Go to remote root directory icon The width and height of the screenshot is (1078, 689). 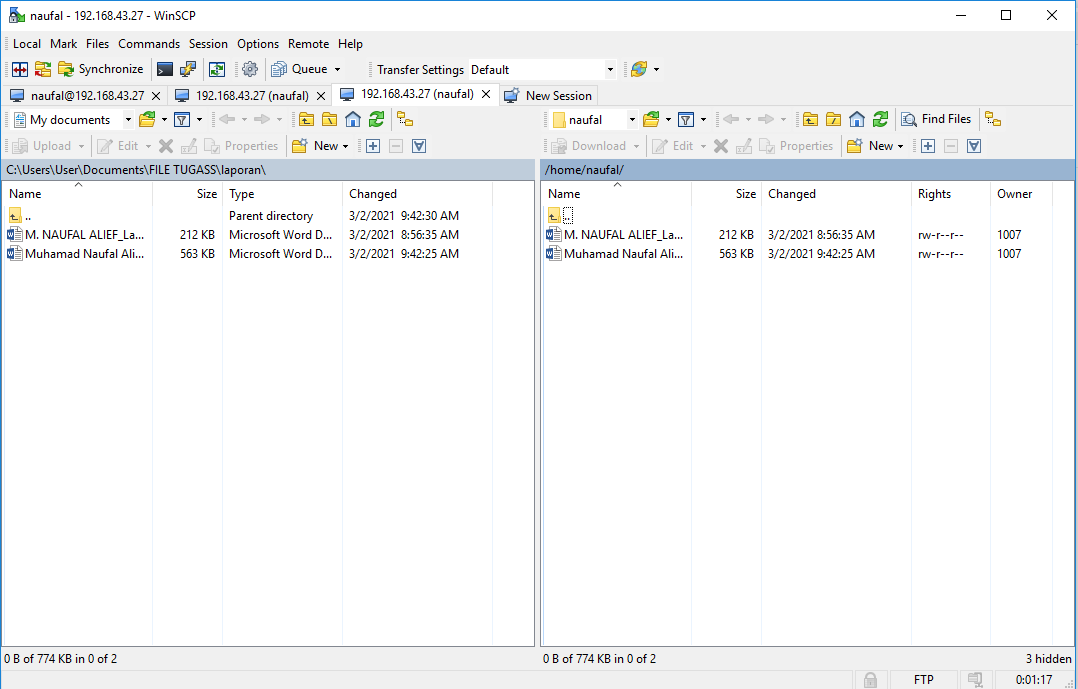pyautogui.click(x=833, y=120)
